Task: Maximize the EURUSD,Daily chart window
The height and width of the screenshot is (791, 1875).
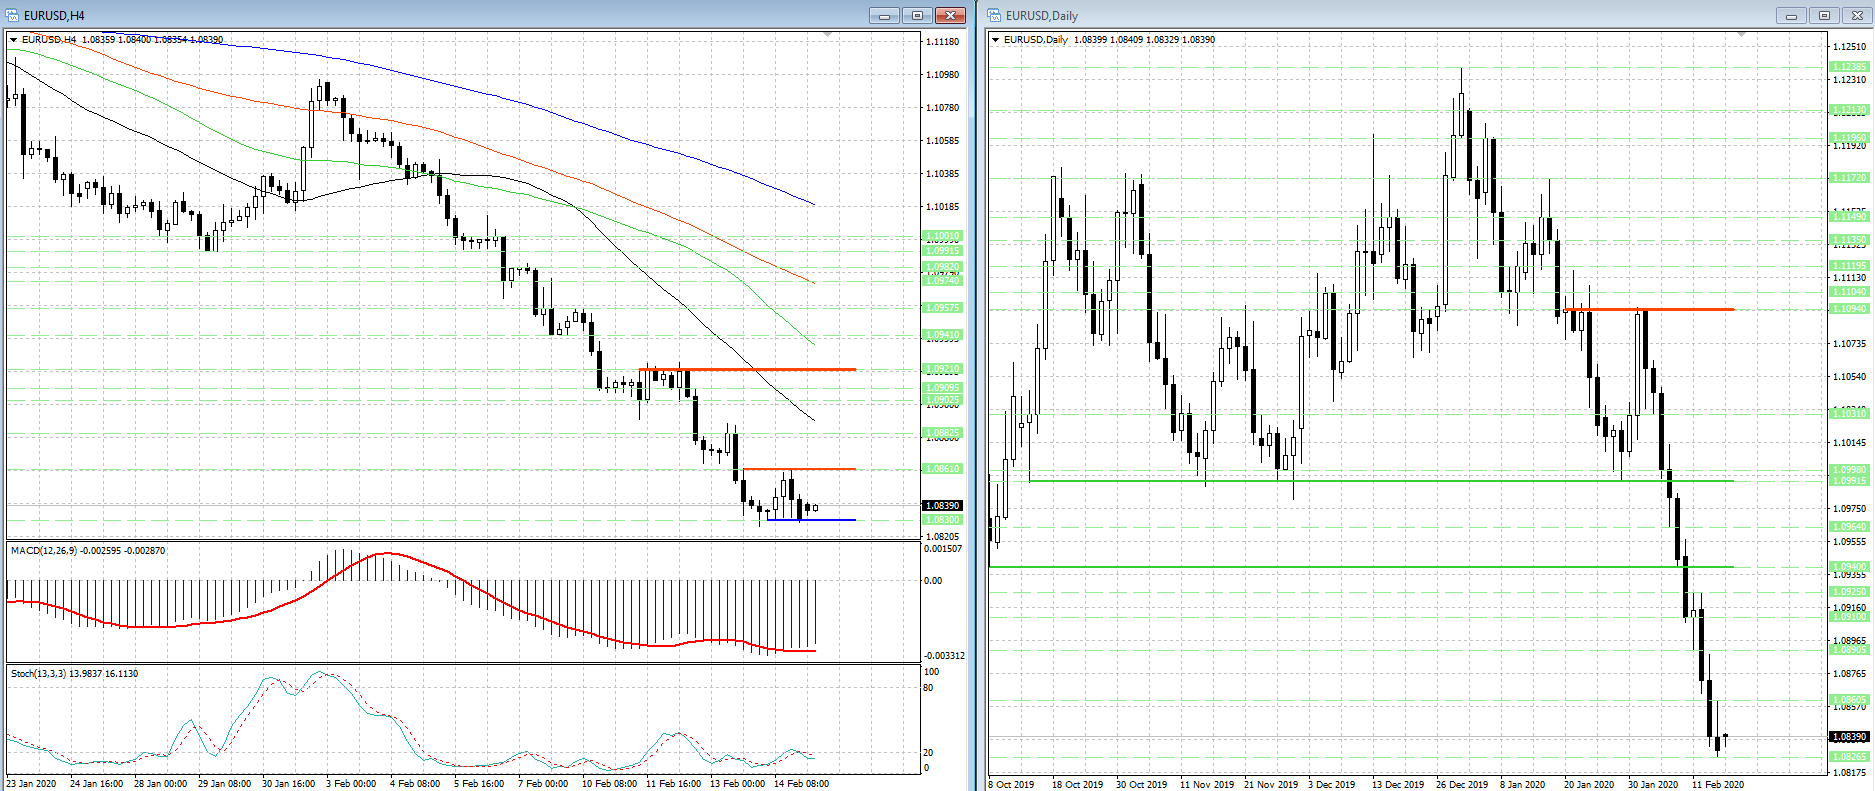Action: click(x=1824, y=15)
